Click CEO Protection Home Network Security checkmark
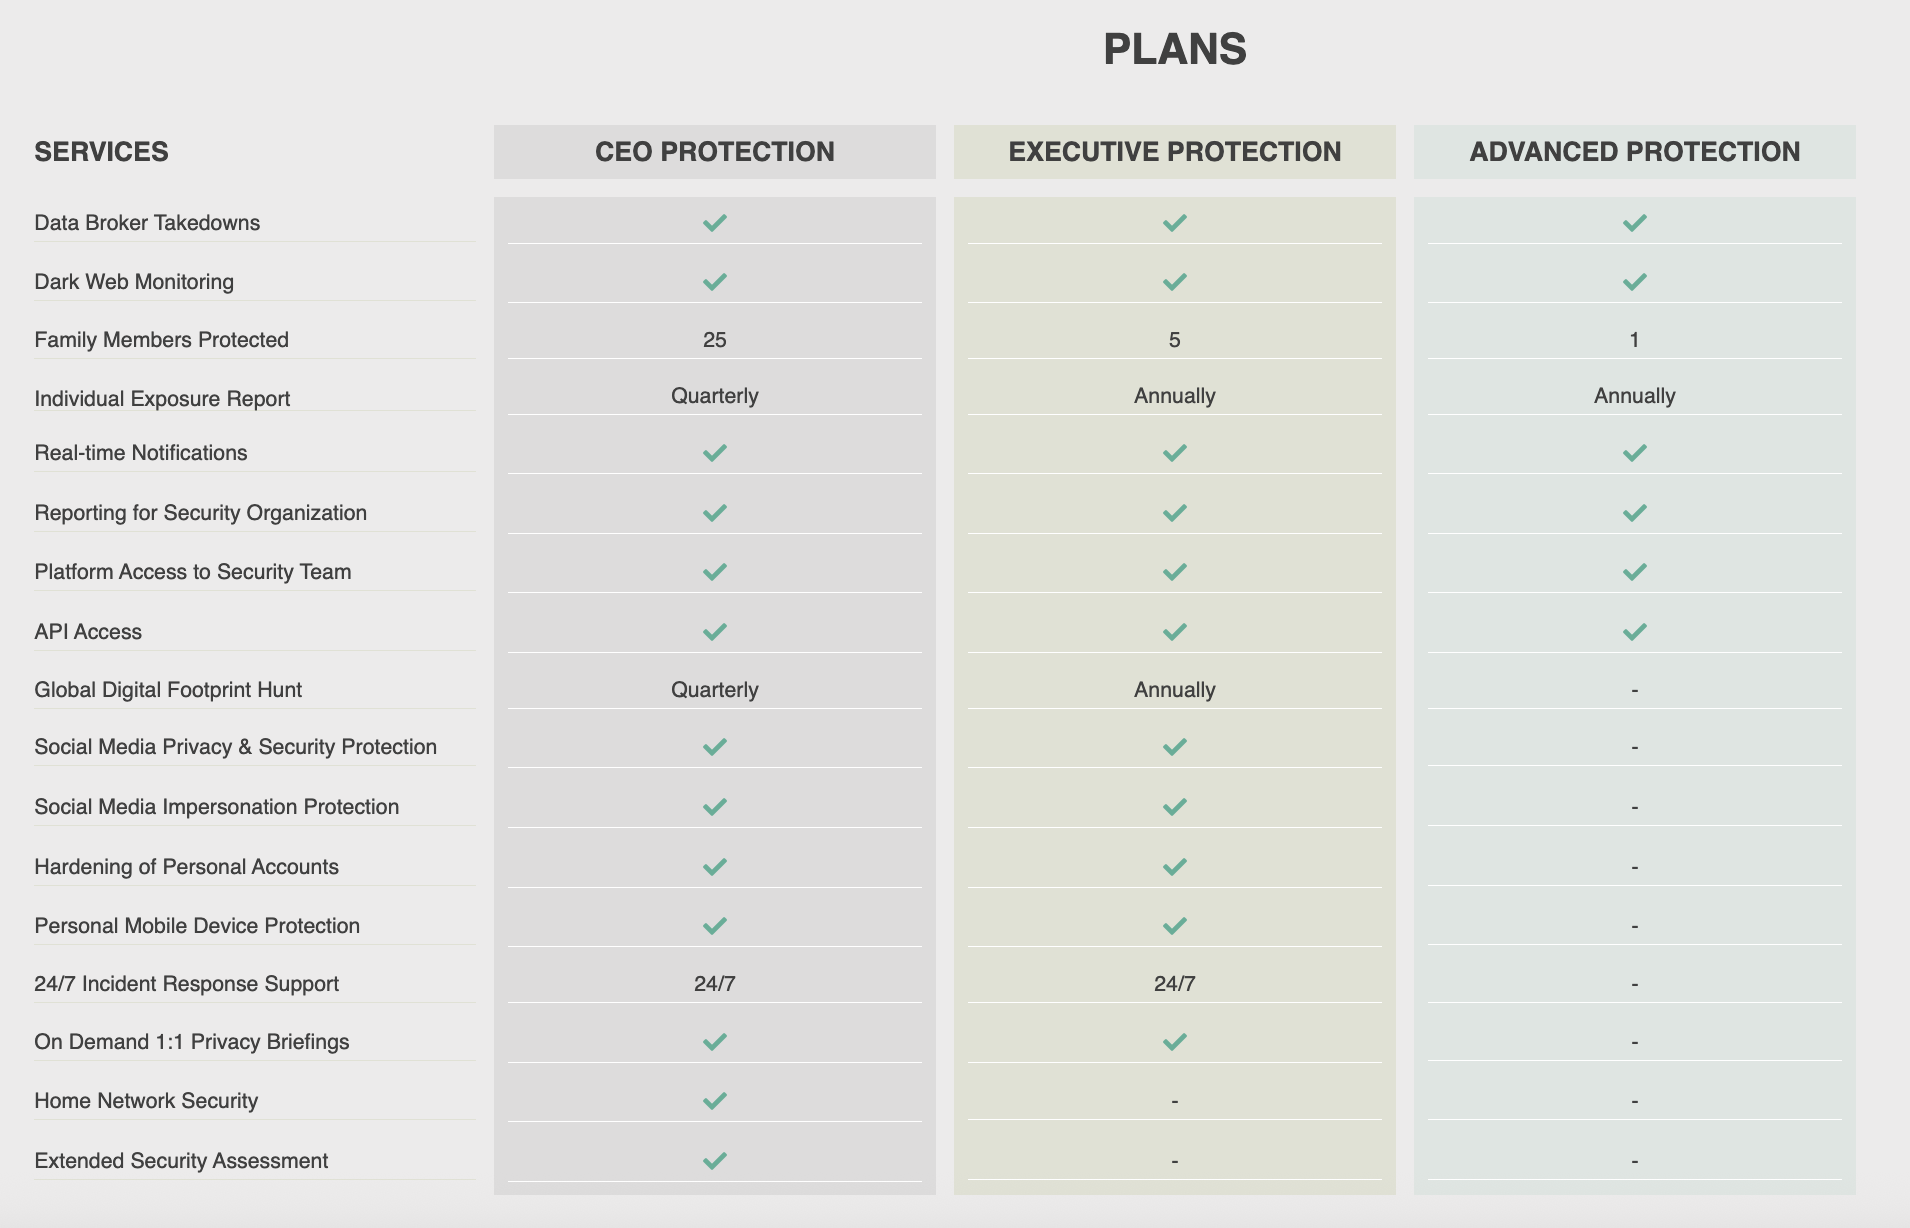The image size is (1910, 1228). click(714, 1101)
